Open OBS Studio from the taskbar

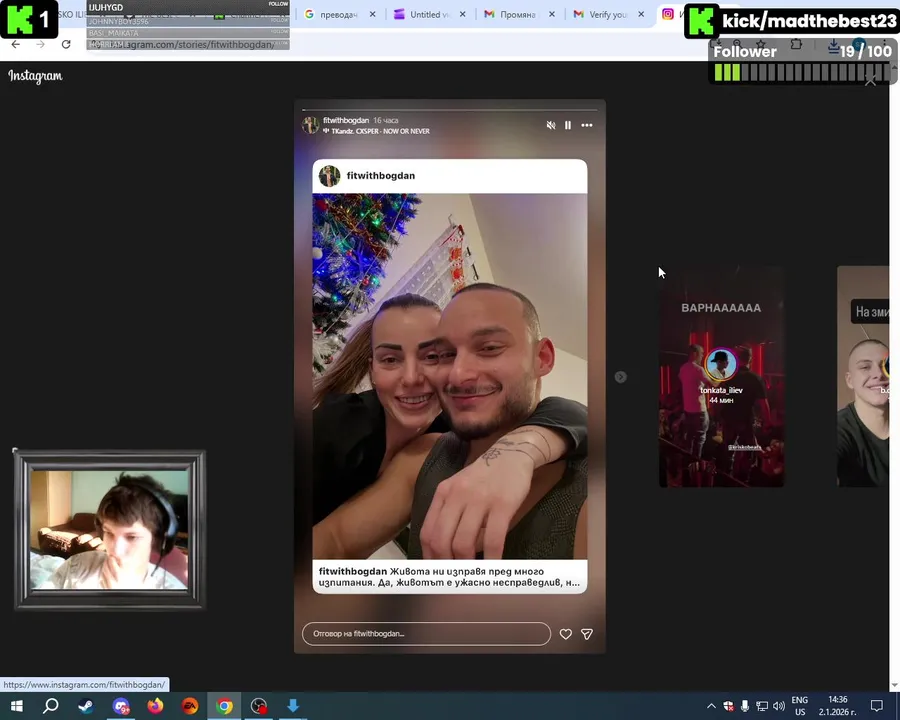point(259,706)
